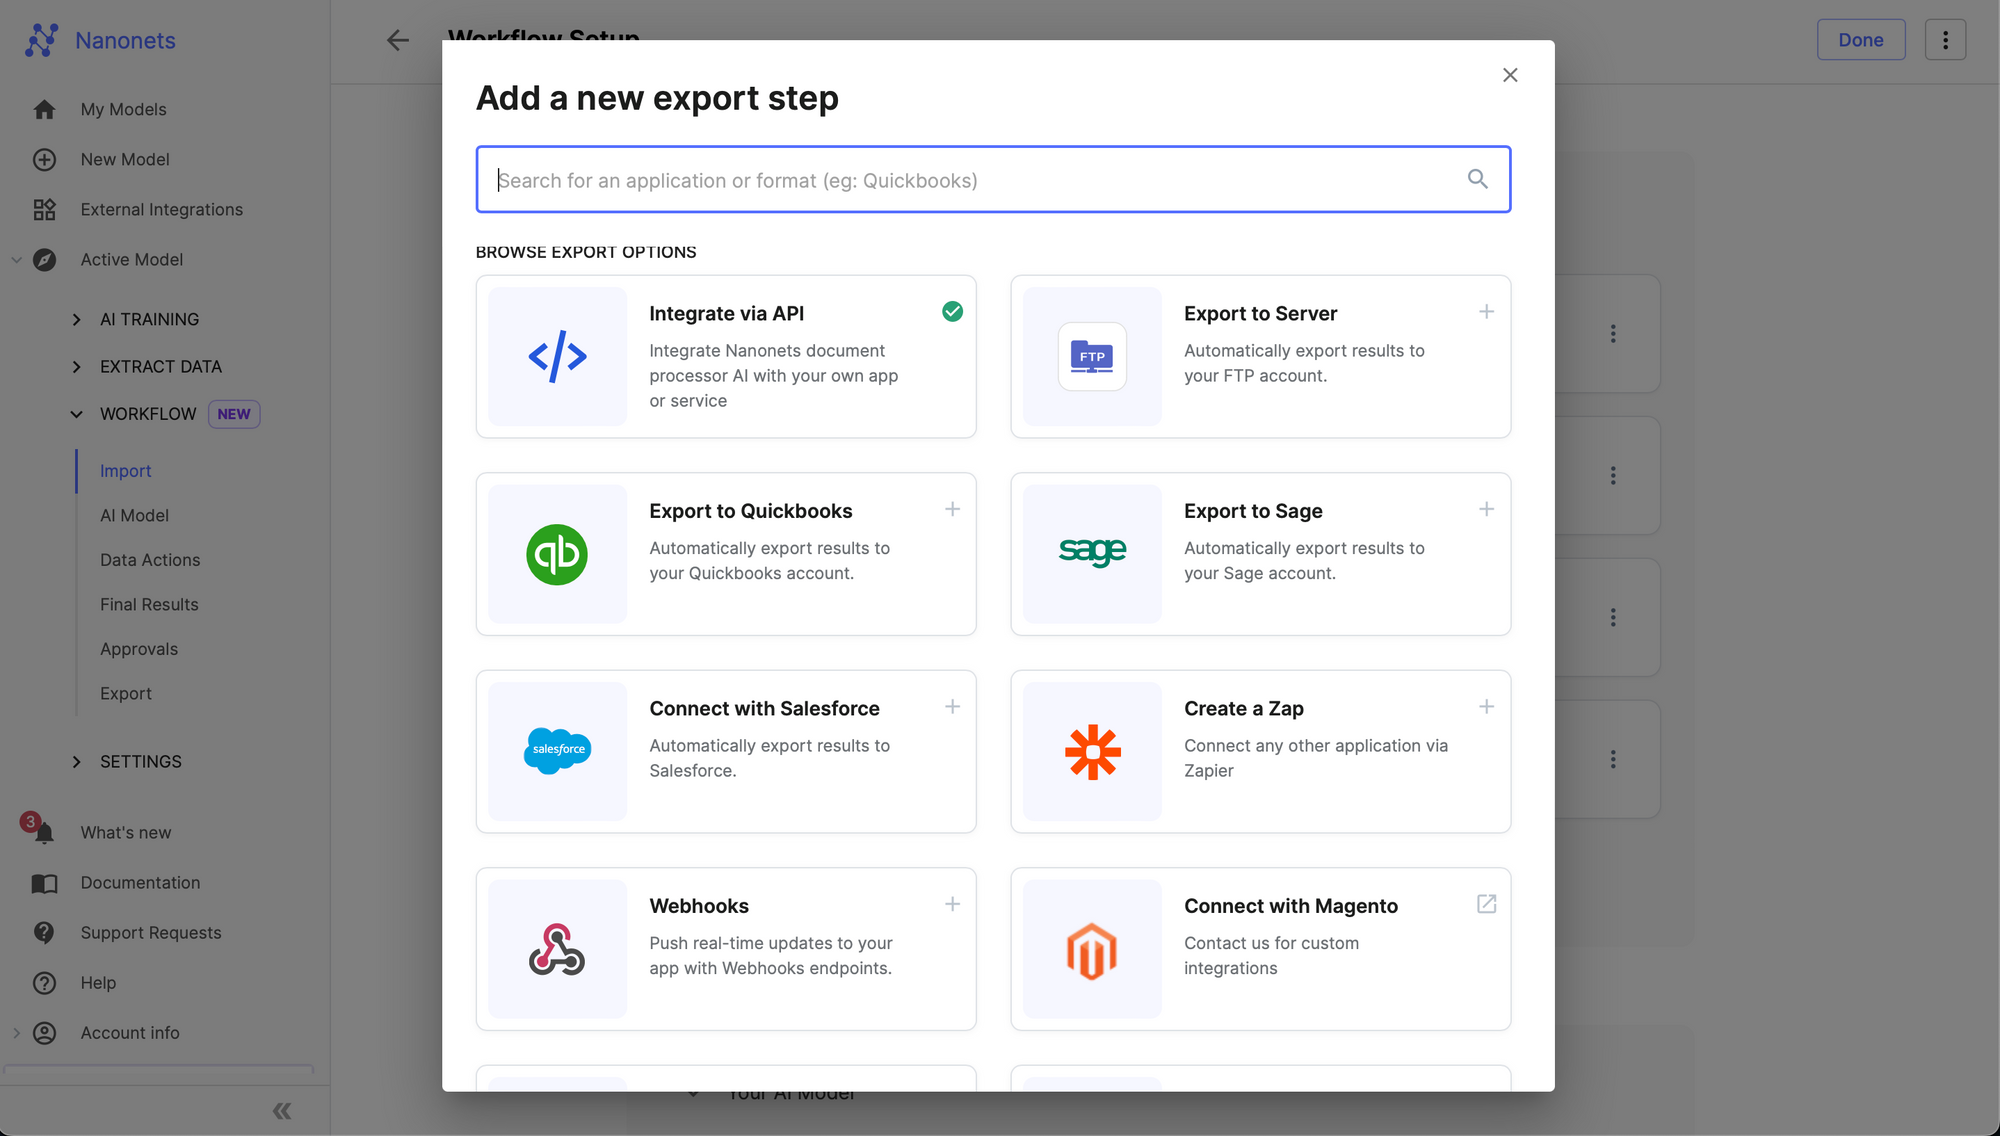Image resolution: width=2000 pixels, height=1136 pixels.
Task: Add the Export to Server step
Action: click(x=1486, y=312)
